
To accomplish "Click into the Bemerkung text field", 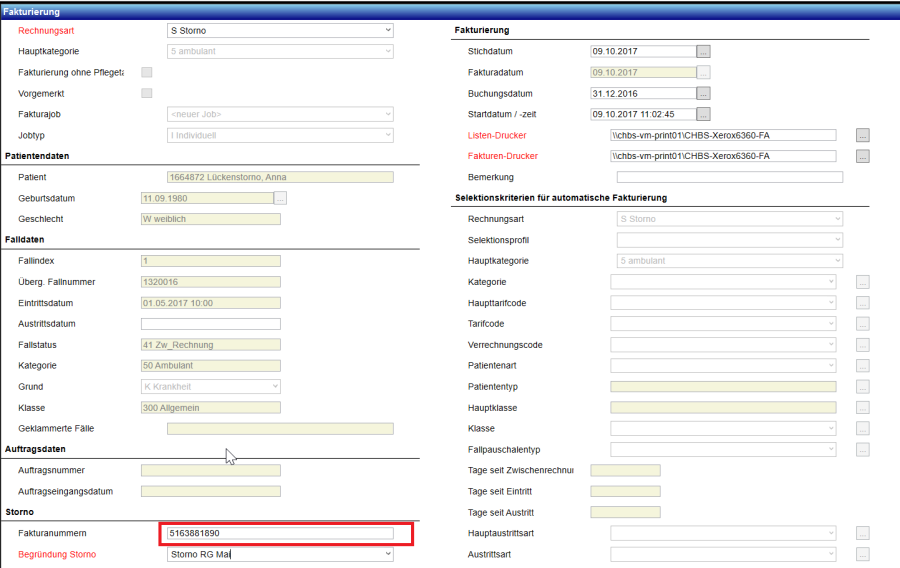I will [x=729, y=177].
